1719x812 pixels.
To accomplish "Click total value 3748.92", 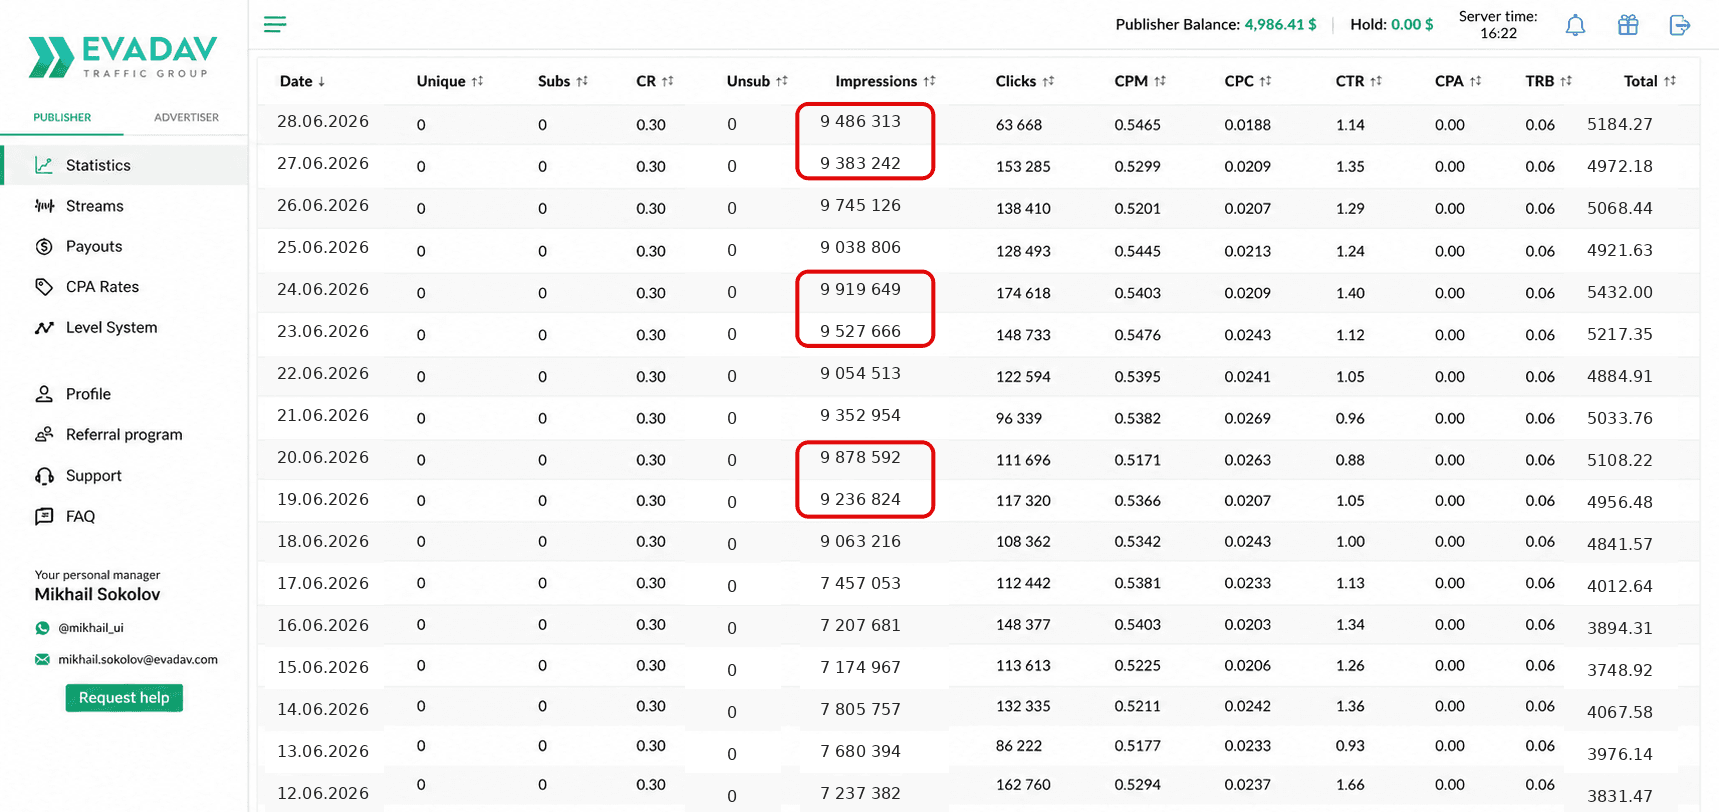I will [x=1620, y=670].
